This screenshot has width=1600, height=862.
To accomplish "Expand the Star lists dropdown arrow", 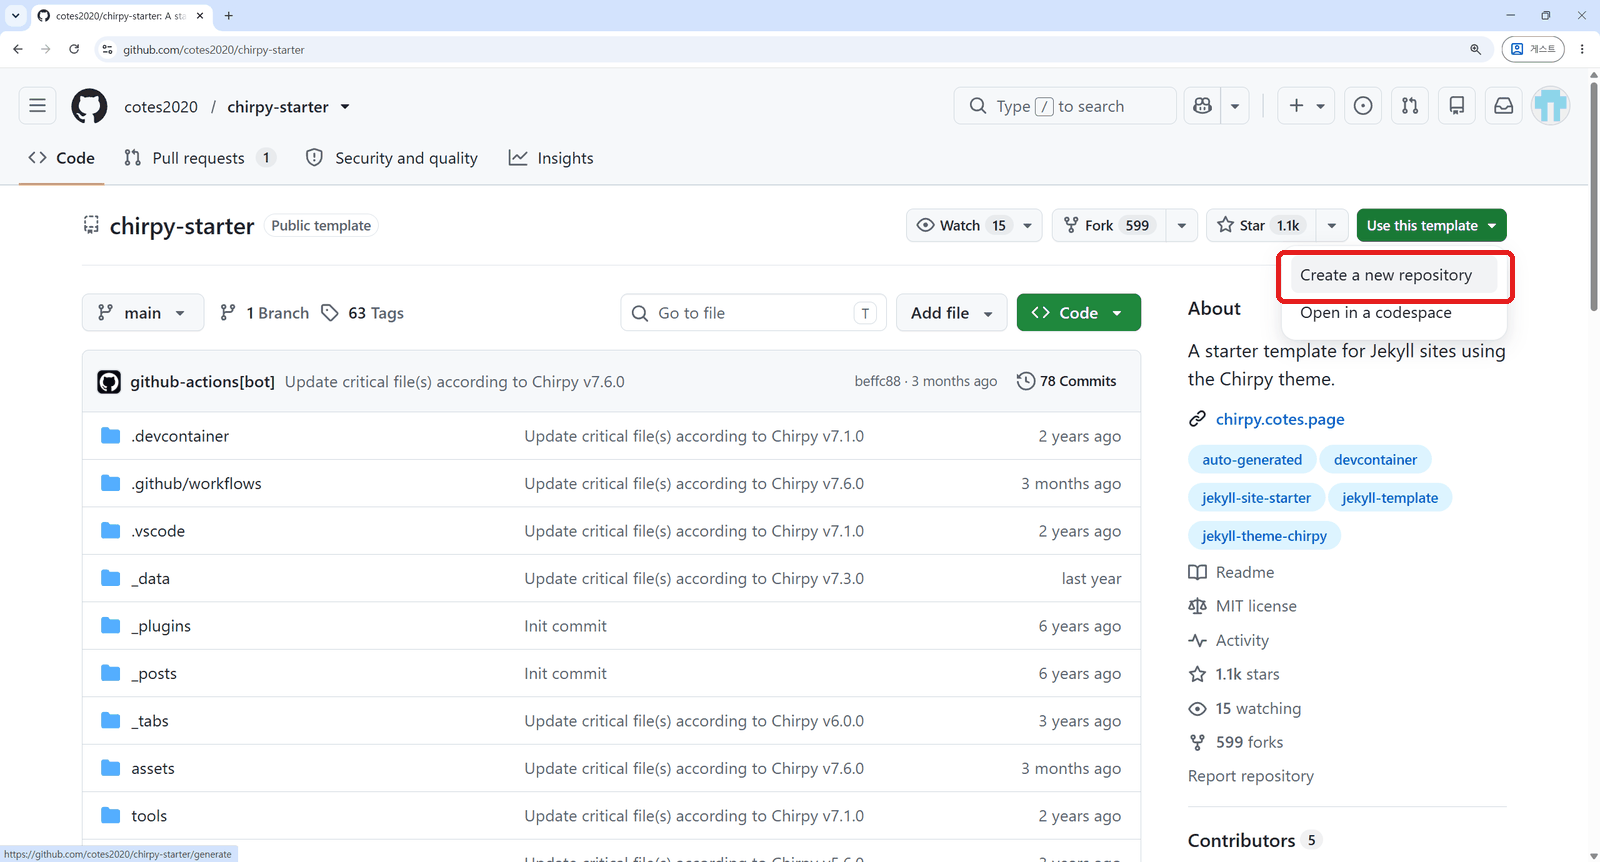I will (x=1332, y=226).
